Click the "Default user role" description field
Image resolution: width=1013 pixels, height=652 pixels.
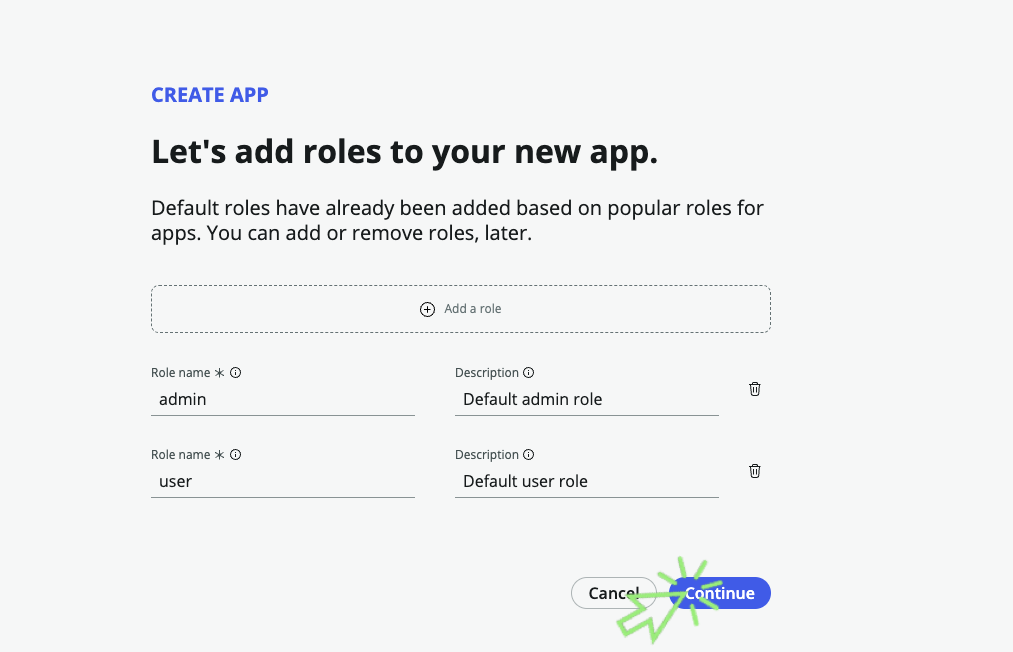(x=586, y=481)
